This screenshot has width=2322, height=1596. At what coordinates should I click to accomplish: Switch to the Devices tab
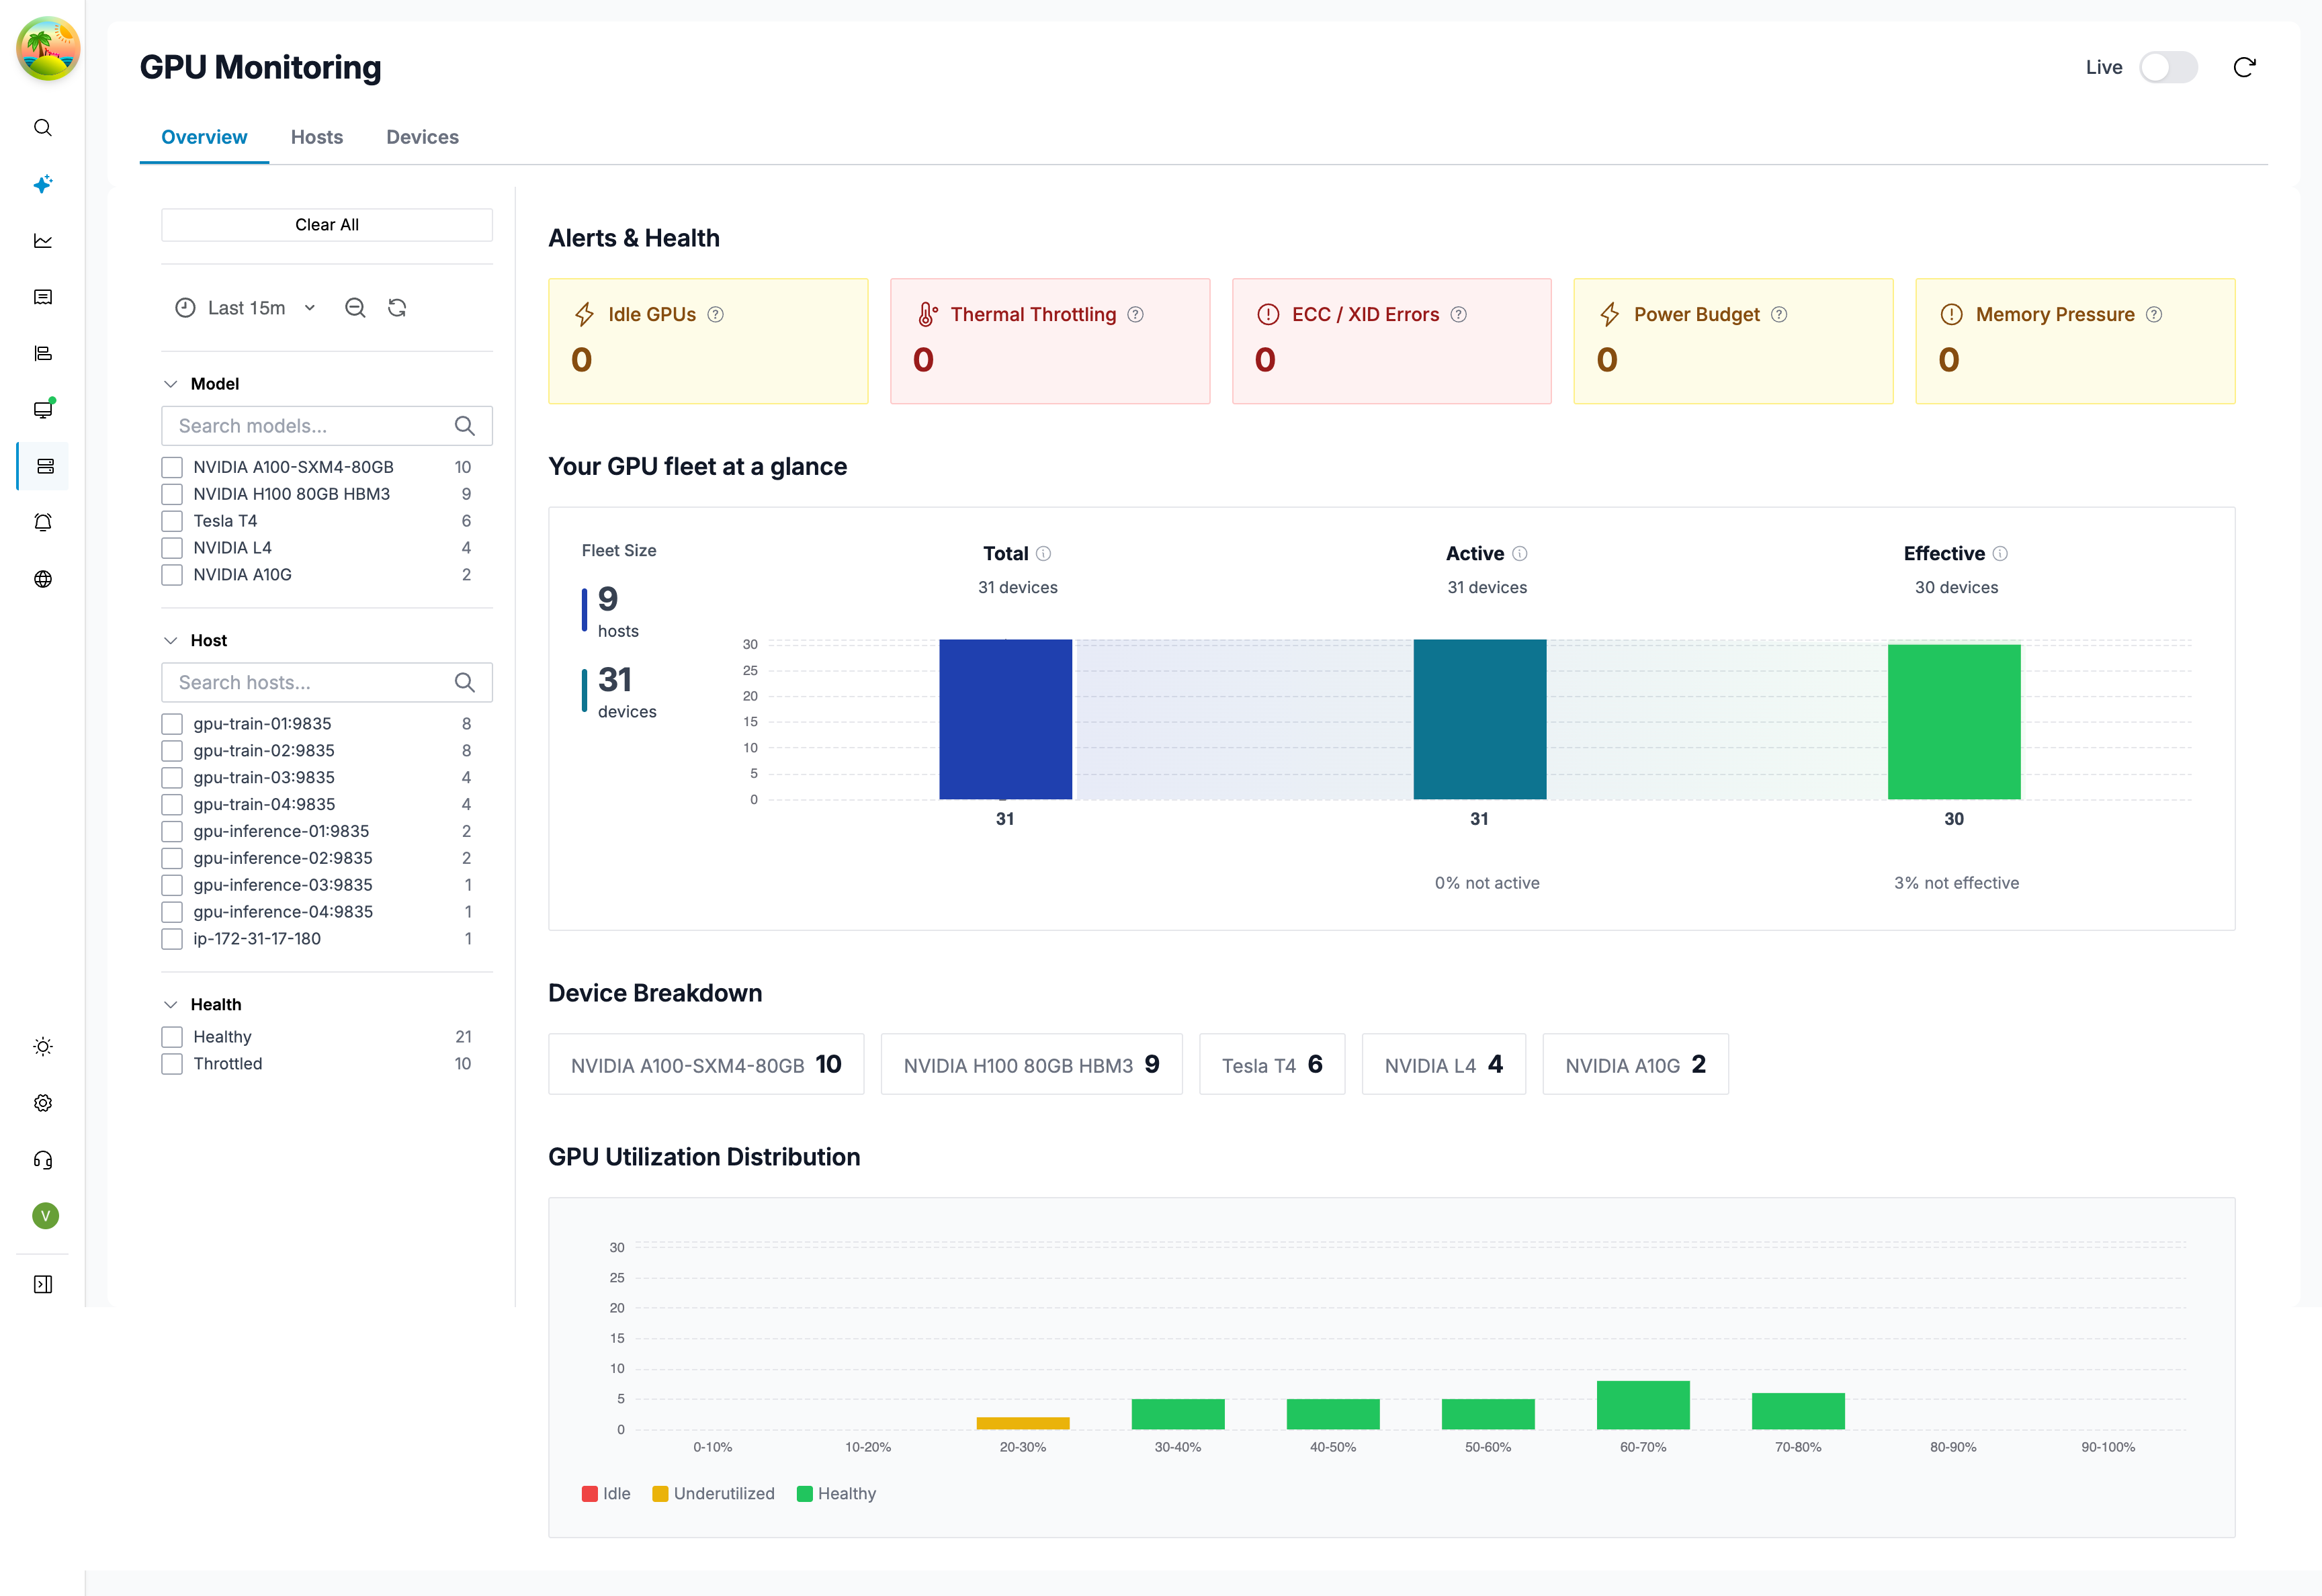pos(422,137)
